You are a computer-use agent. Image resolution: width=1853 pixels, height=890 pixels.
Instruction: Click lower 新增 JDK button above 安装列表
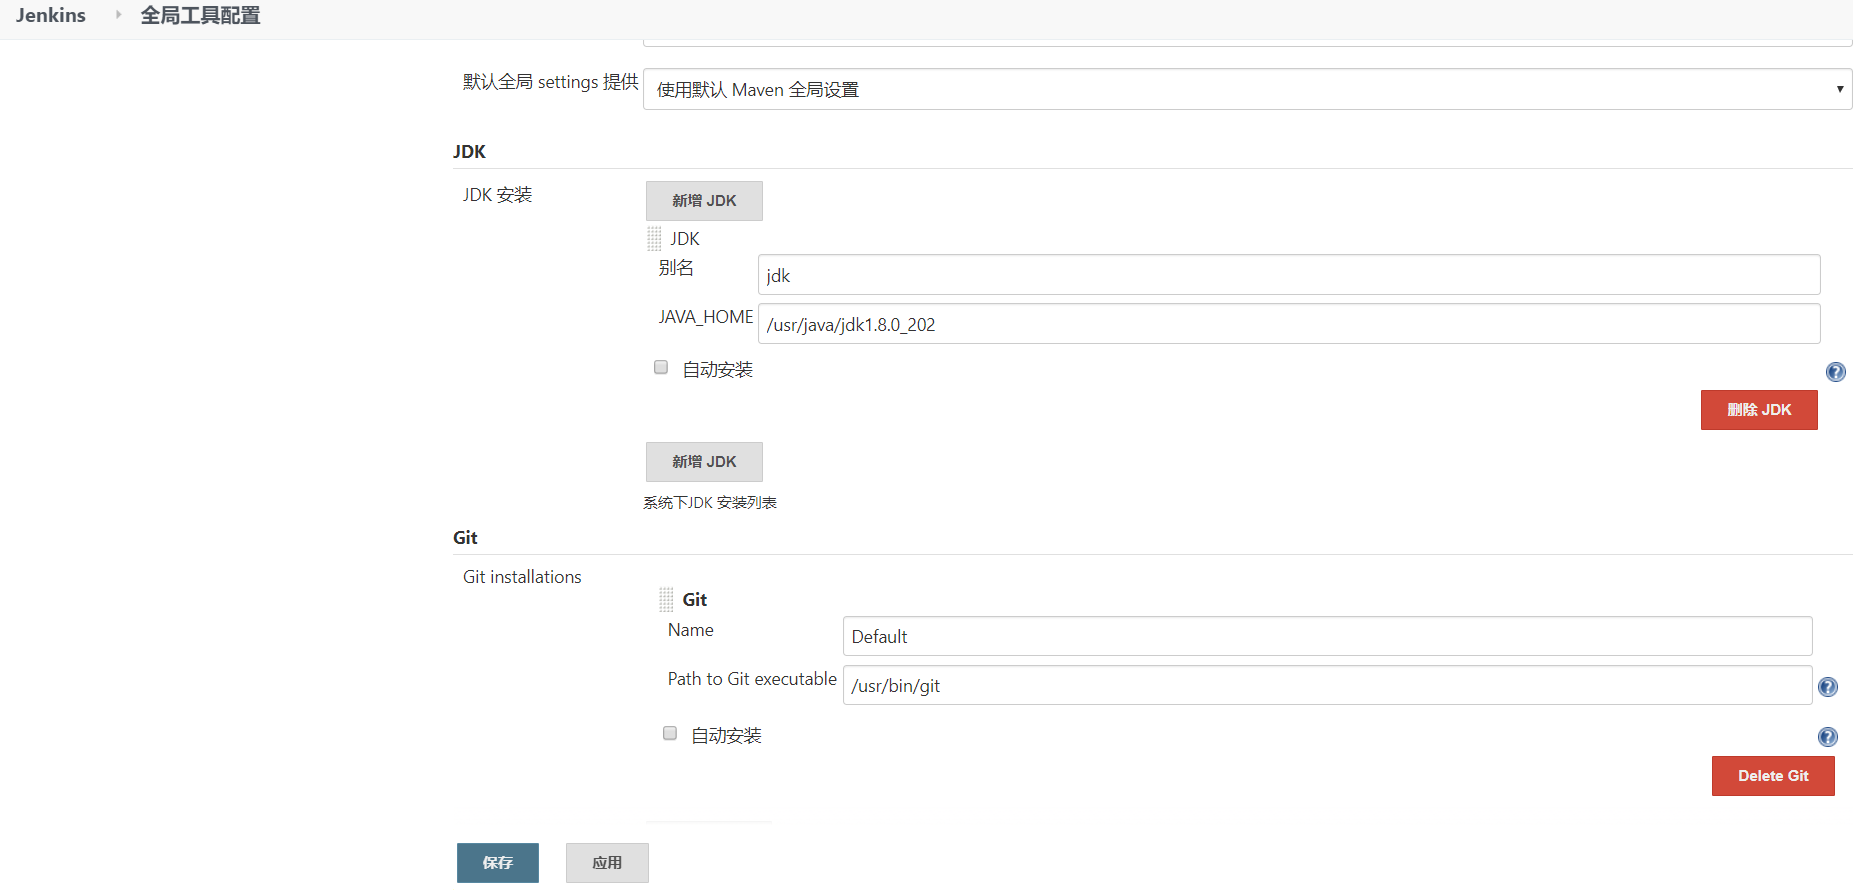pyautogui.click(x=704, y=462)
